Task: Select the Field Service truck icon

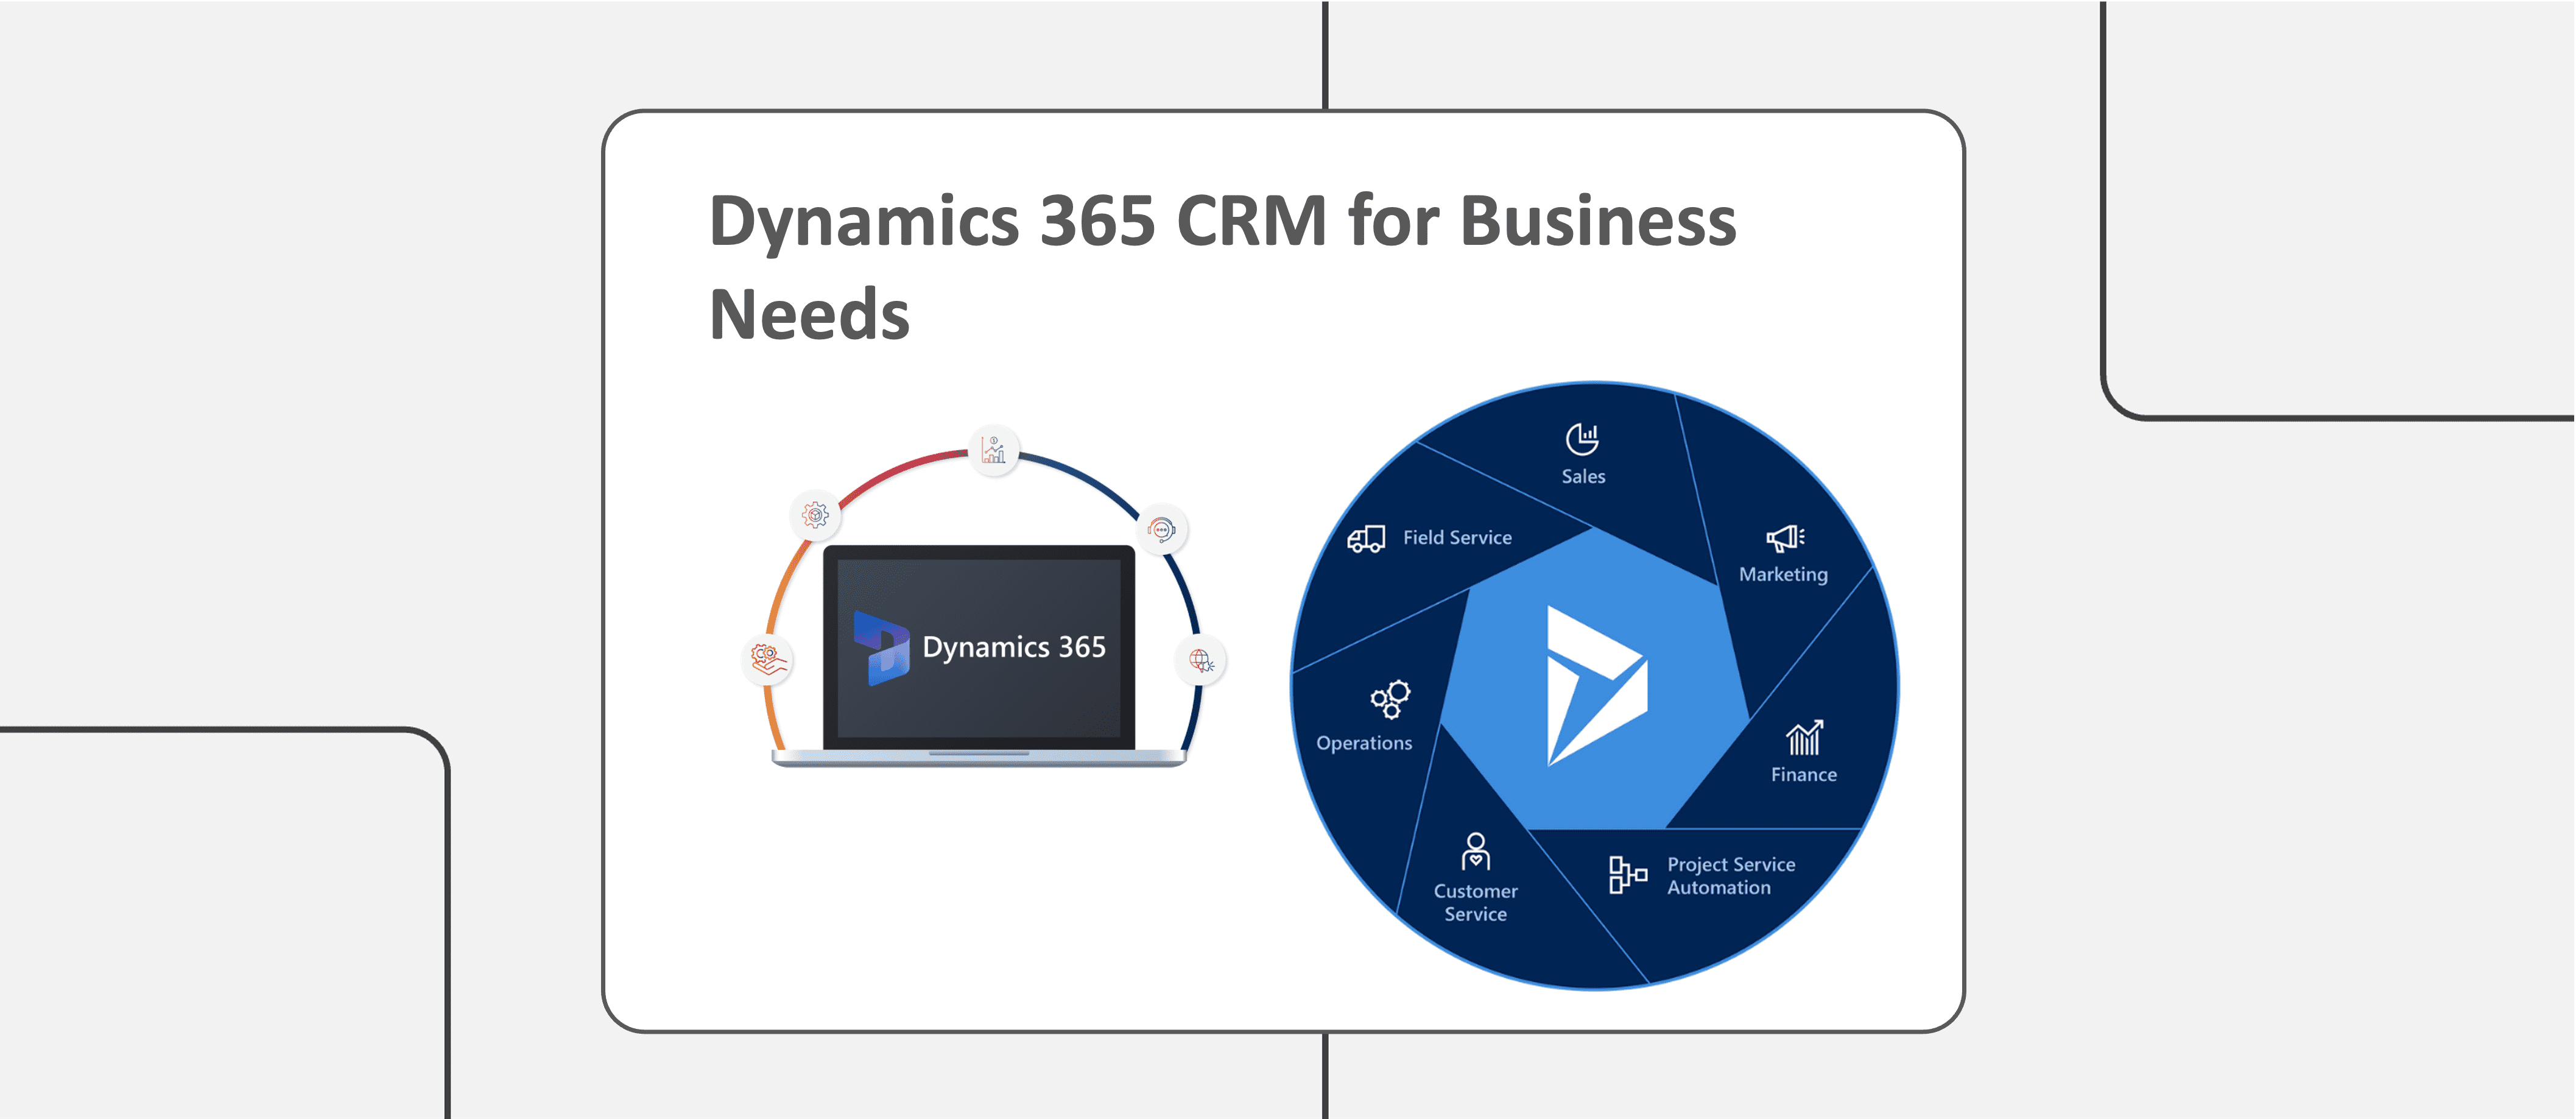Action: [1366, 537]
